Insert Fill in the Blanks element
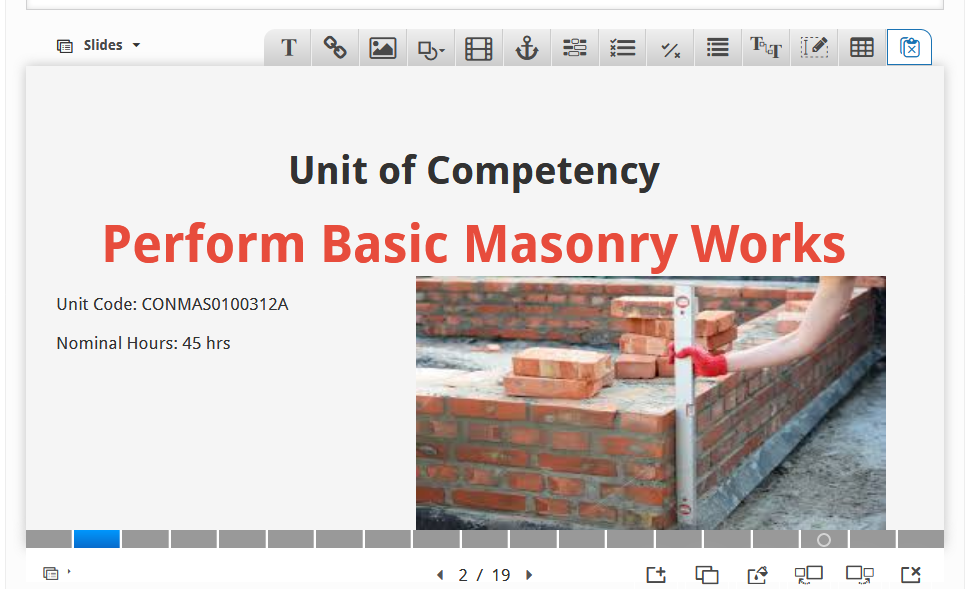The width and height of the screenshot is (971, 589). [x=575, y=48]
